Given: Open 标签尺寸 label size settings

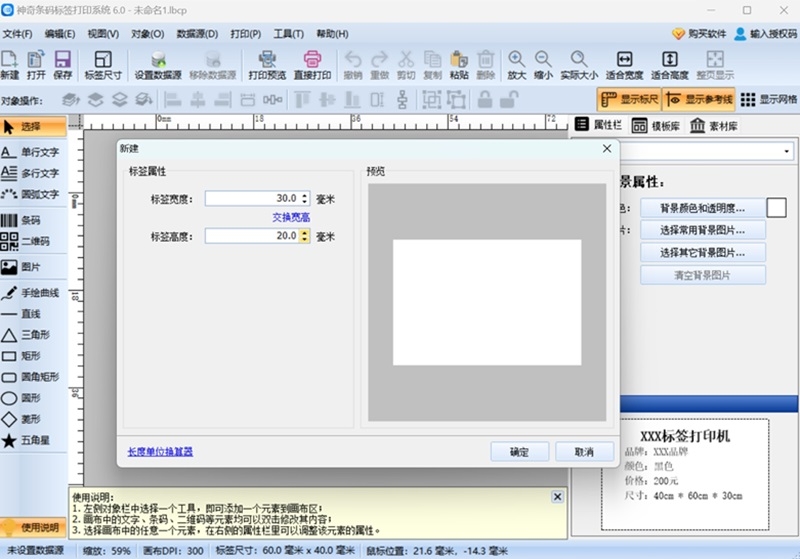Looking at the screenshot, I should click(103, 65).
